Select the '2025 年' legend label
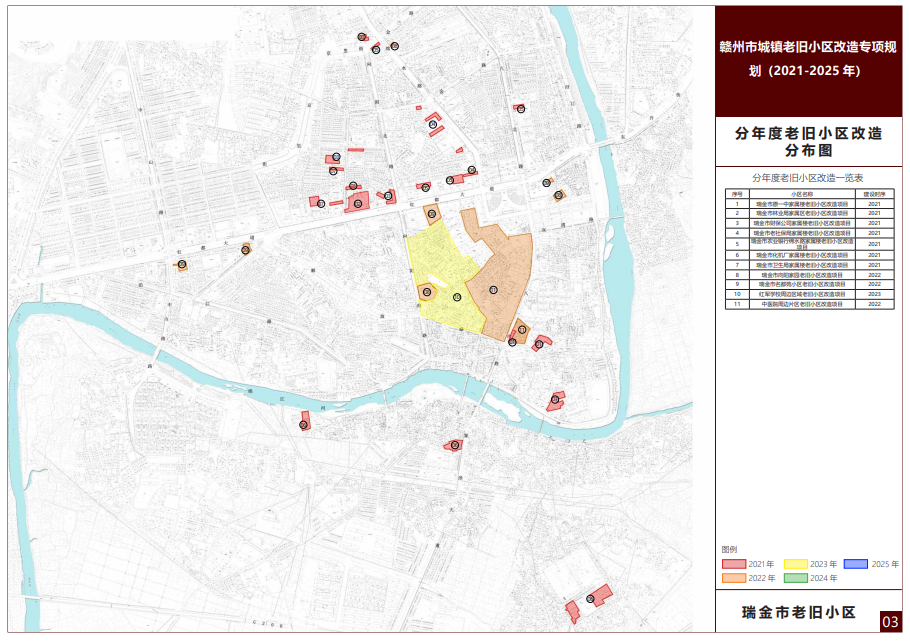The height and width of the screenshot is (642, 910). (884, 564)
